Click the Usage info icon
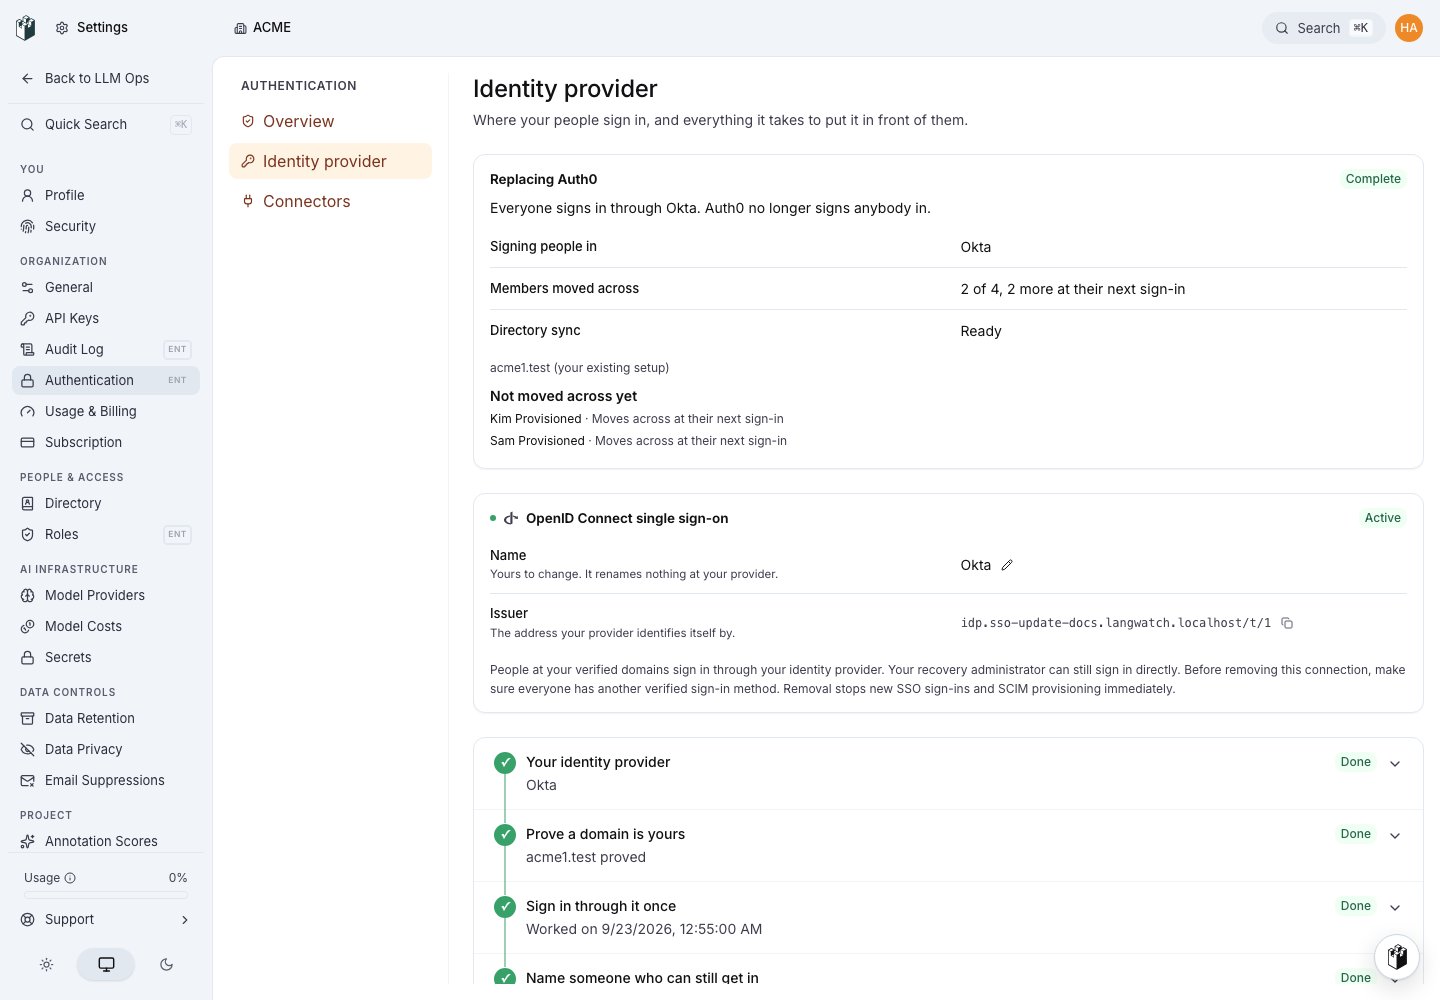Image resolution: width=1440 pixels, height=1000 pixels. [x=70, y=878]
